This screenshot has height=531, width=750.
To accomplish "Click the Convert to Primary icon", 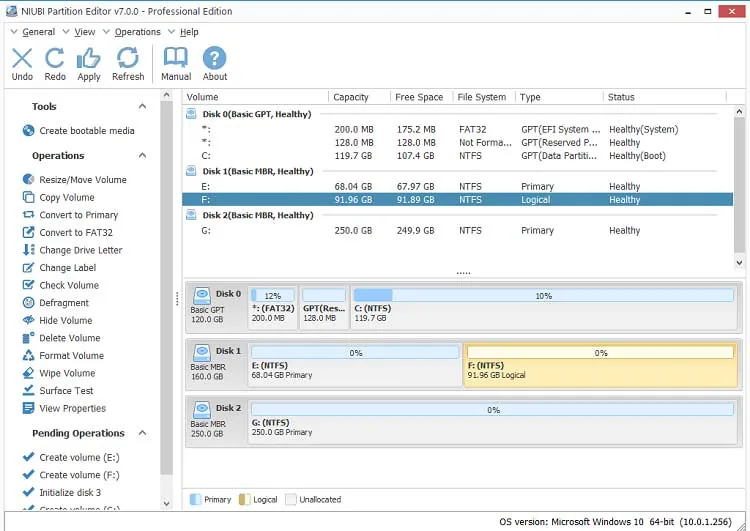I will 28,215.
